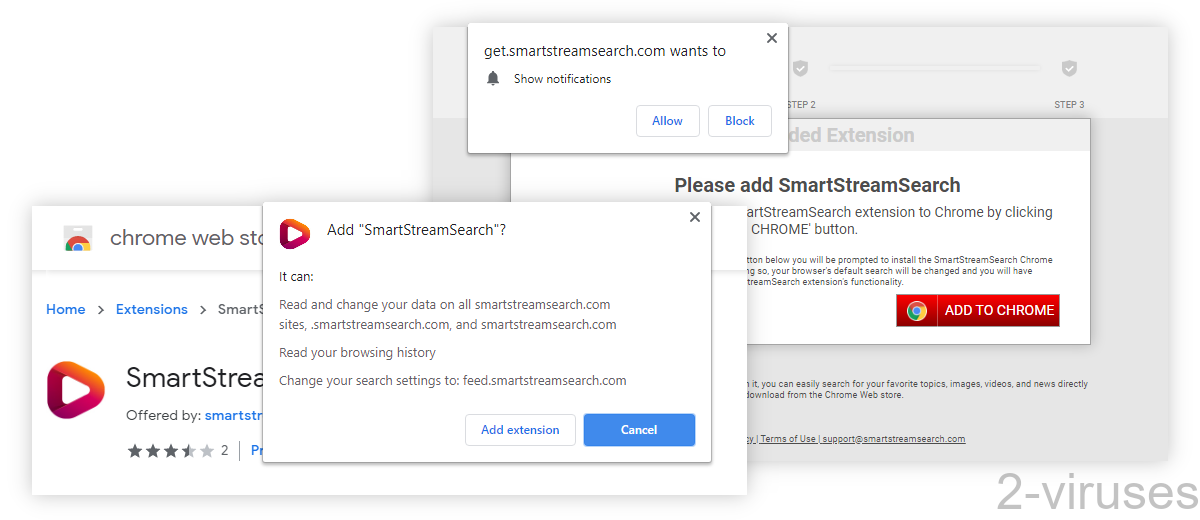Click 'Read your browsing history' permission text

[x=357, y=352]
